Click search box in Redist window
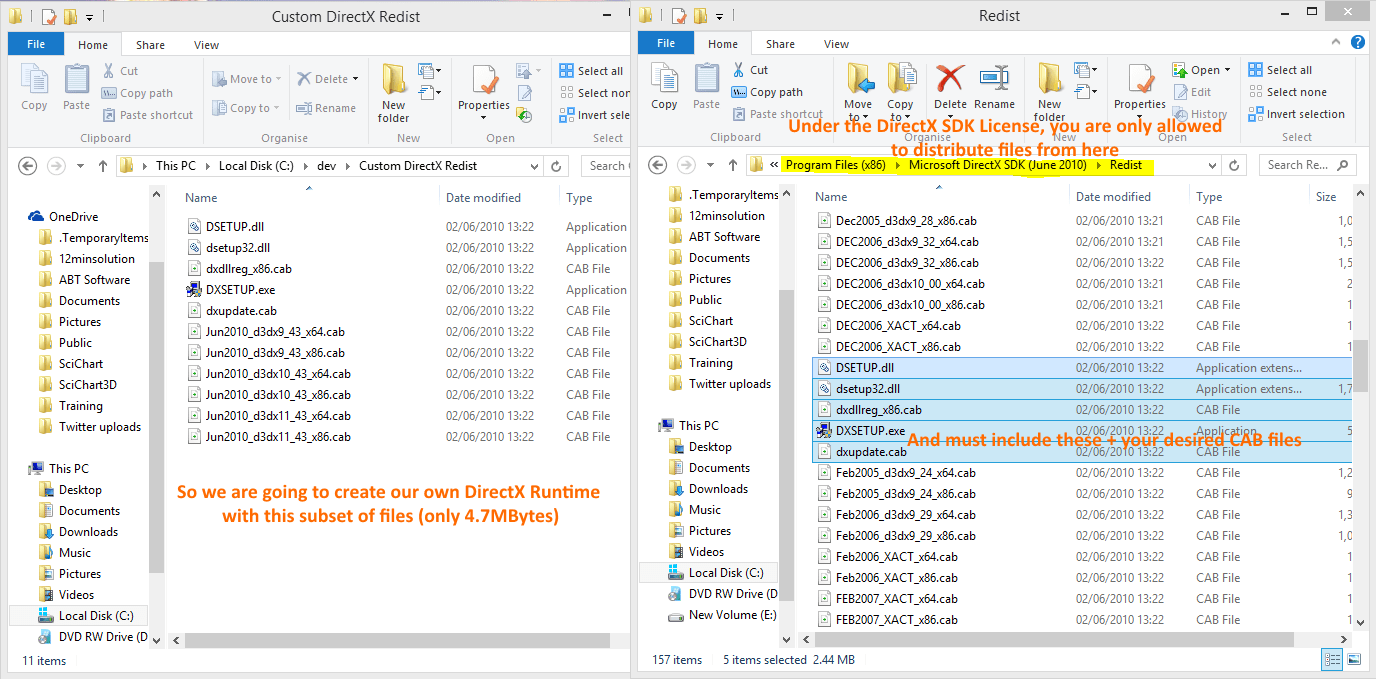This screenshot has width=1376, height=679. click(1309, 165)
